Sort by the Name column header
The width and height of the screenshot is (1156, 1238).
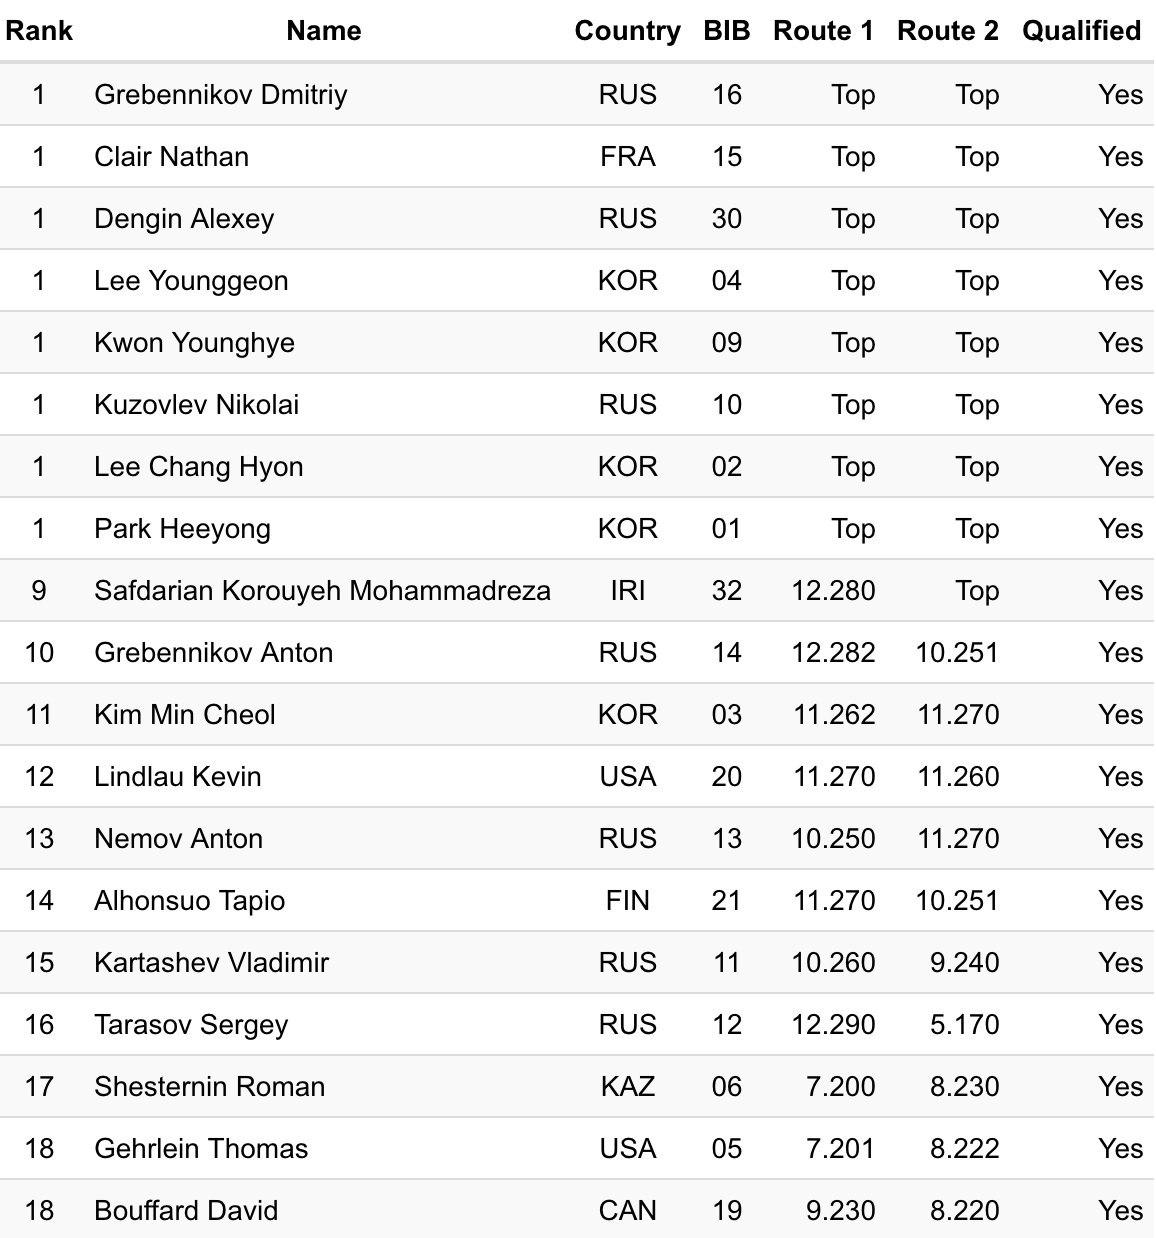click(323, 31)
